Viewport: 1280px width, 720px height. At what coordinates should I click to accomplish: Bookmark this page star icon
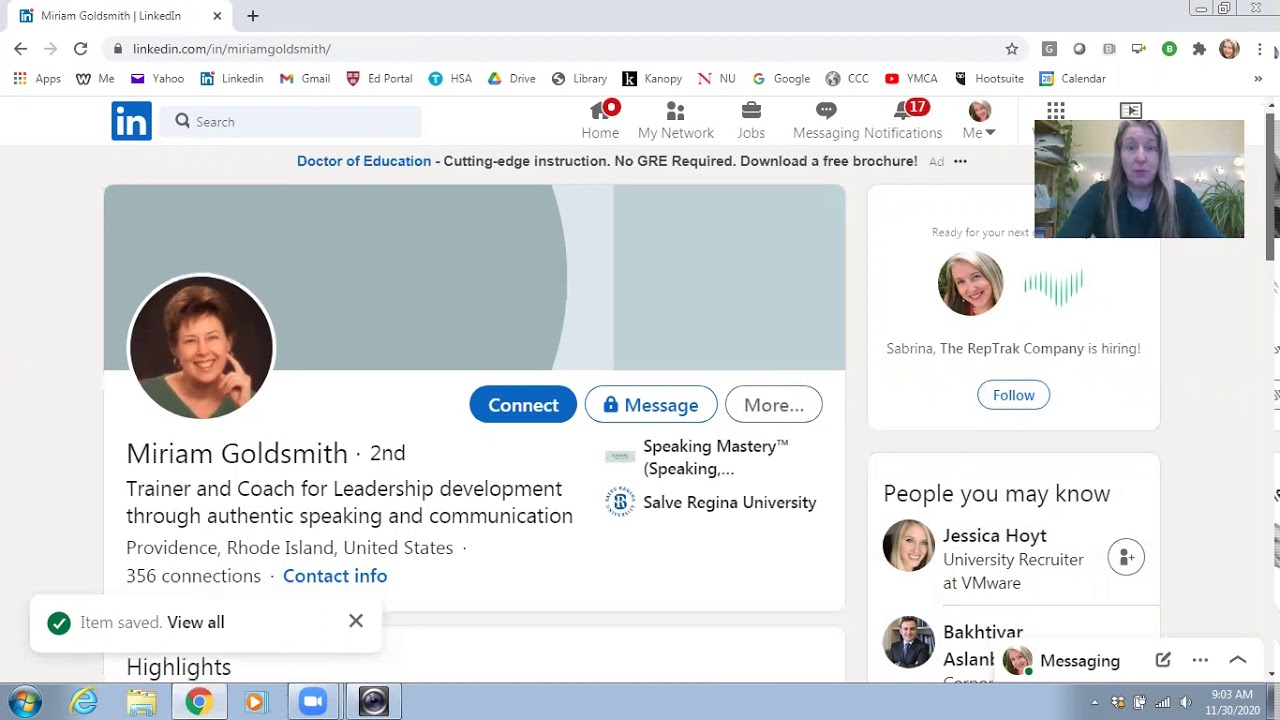[x=1012, y=48]
